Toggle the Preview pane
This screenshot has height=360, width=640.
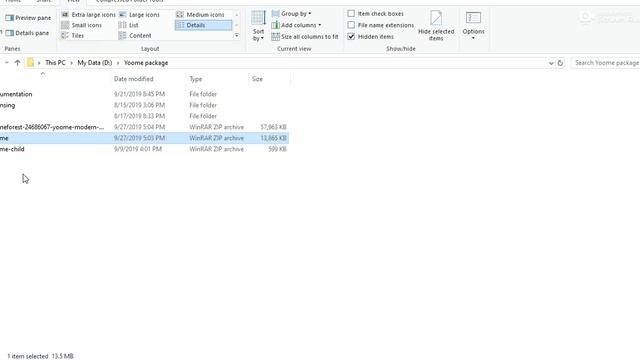point(28,18)
